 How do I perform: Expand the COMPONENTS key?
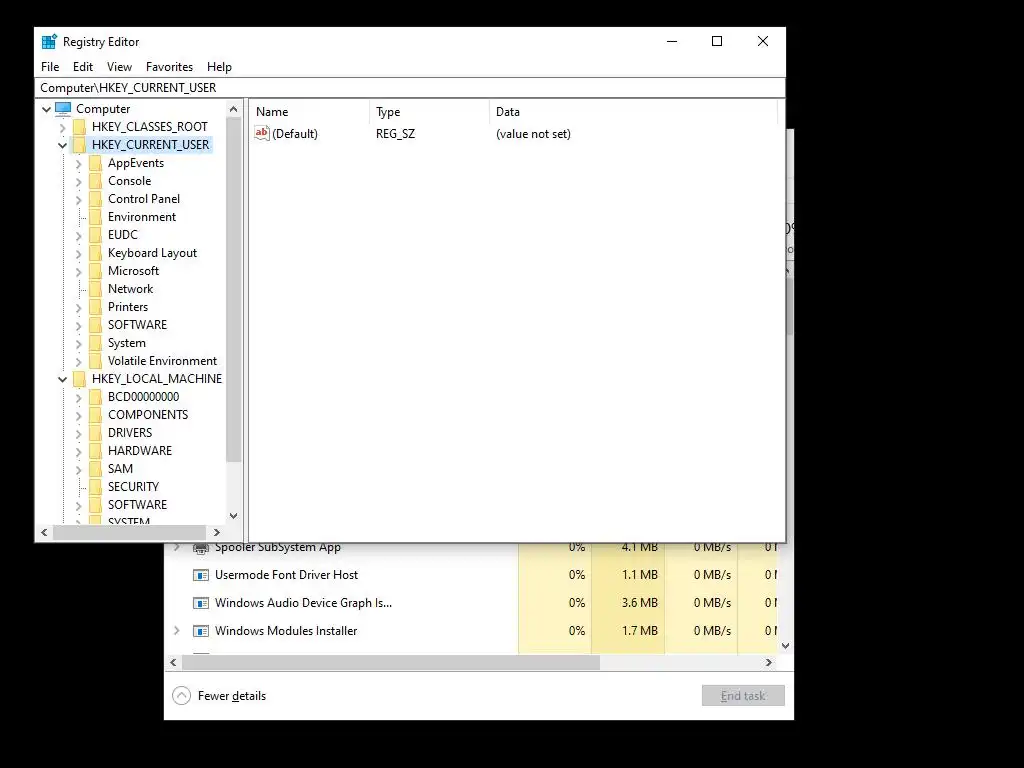tap(78, 415)
